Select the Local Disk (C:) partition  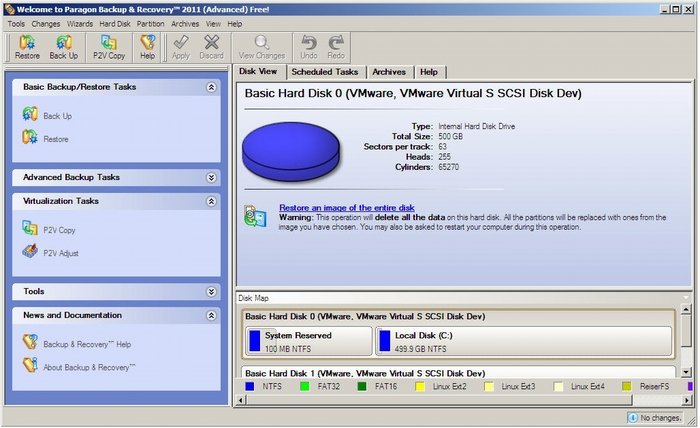coord(524,341)
